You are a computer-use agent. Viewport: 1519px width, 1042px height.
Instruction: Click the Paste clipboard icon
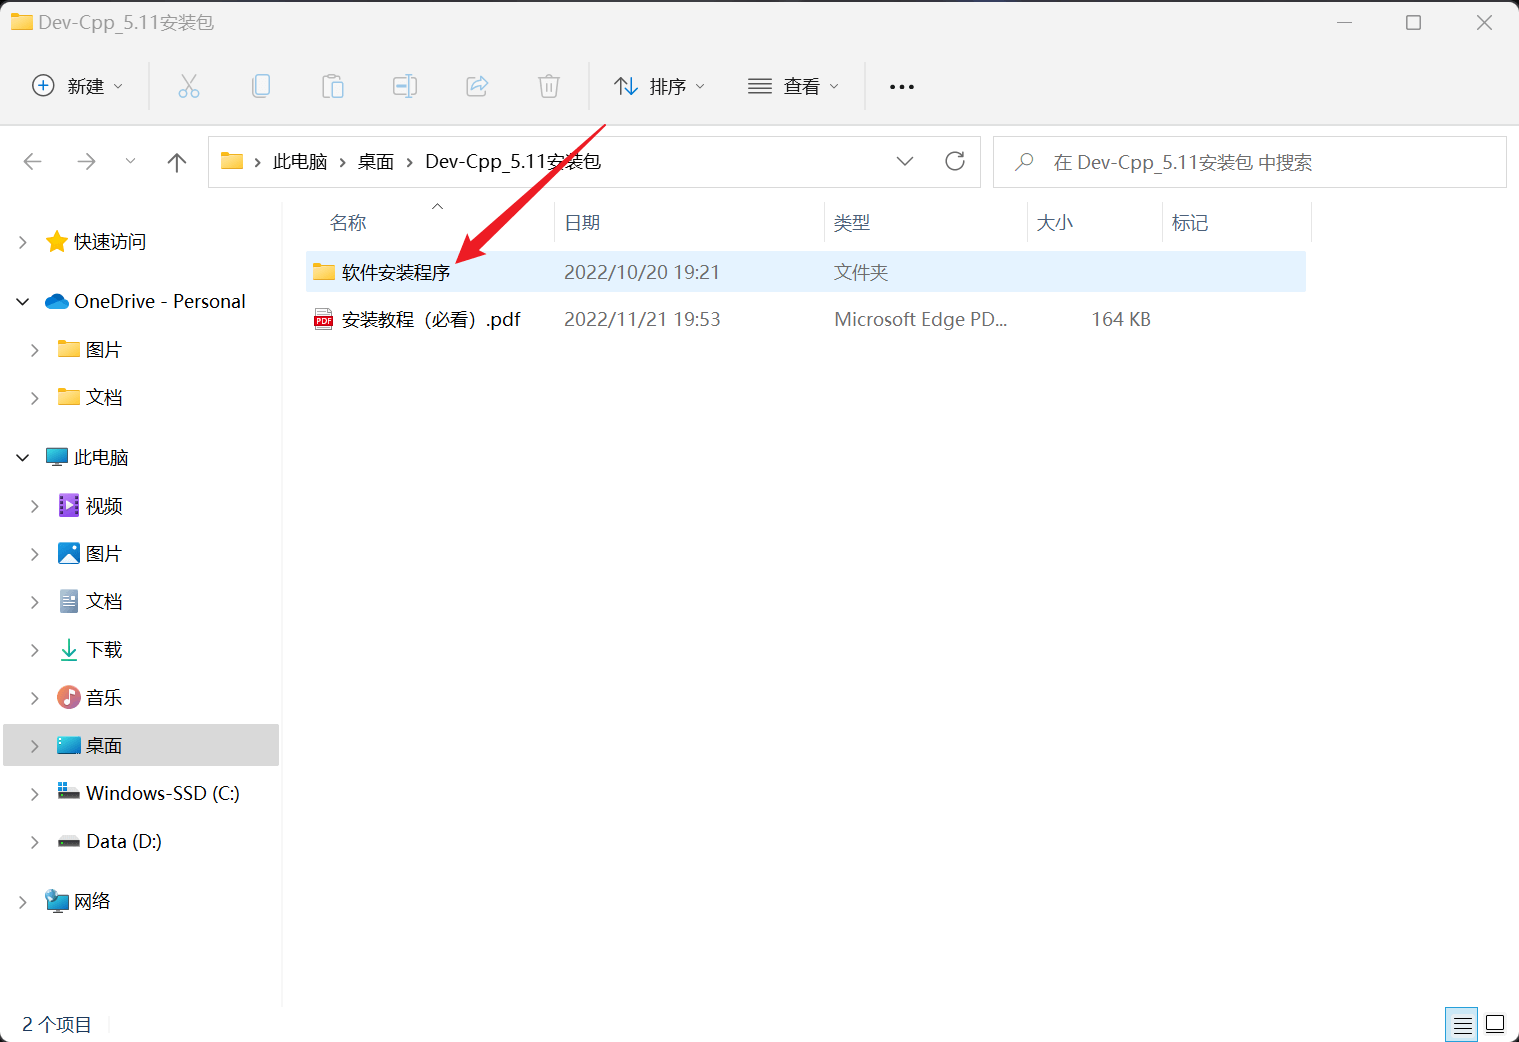pos(333,86)
